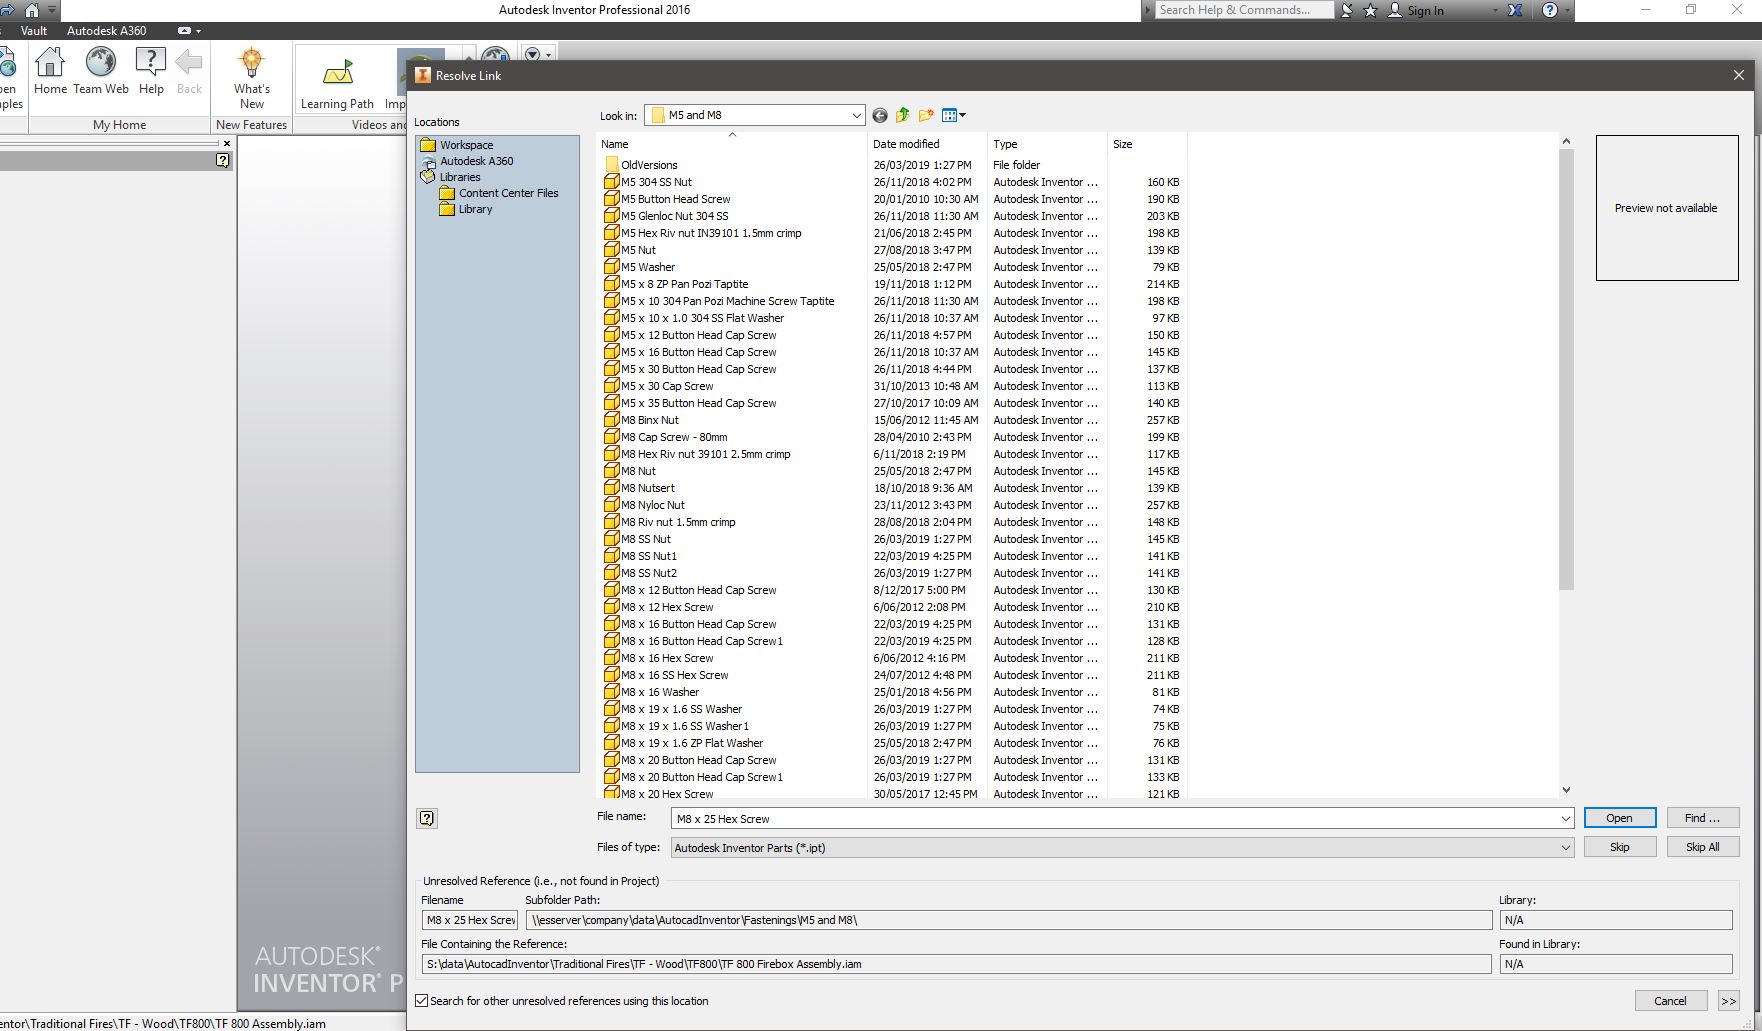Open Autodesk Exchange Apps X icon
1762x1031 pixels.
[1515, 10]
